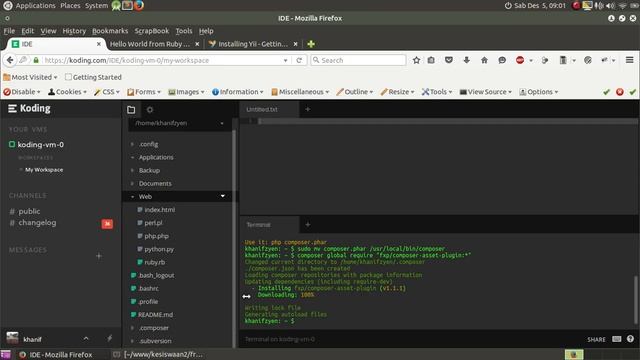This screenshot has height=360, width=640.
Task: Open the Web folder dropdown arrow
Action: coord(222,196)
